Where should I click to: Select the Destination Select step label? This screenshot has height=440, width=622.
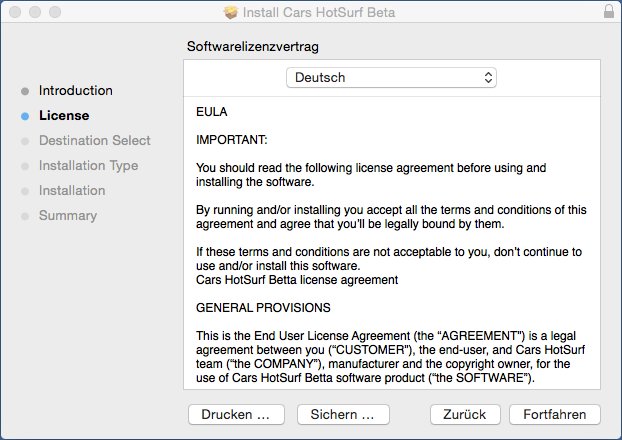94,140
